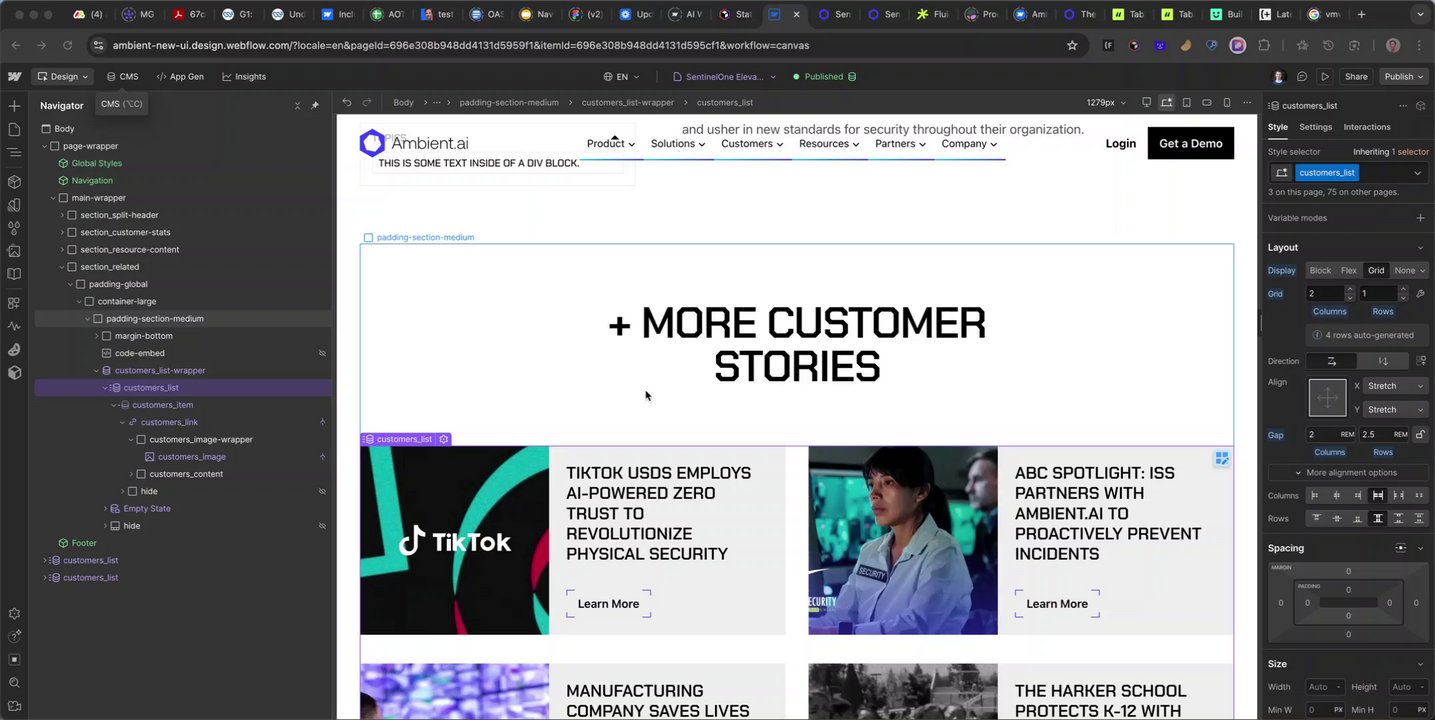Click the TikTok card thumbnail image

pos(454,540)
